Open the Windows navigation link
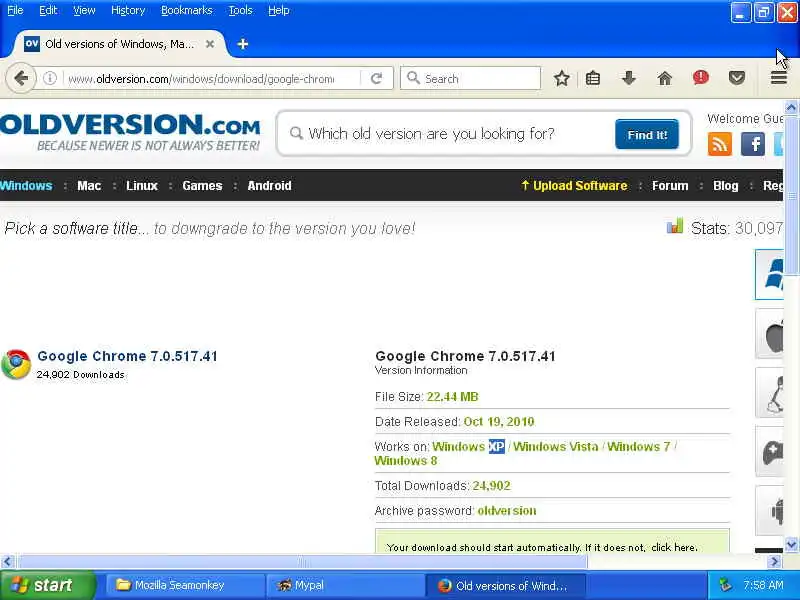Image resolution: width=800 pixels, height=600 pixels. pos(26,186)
